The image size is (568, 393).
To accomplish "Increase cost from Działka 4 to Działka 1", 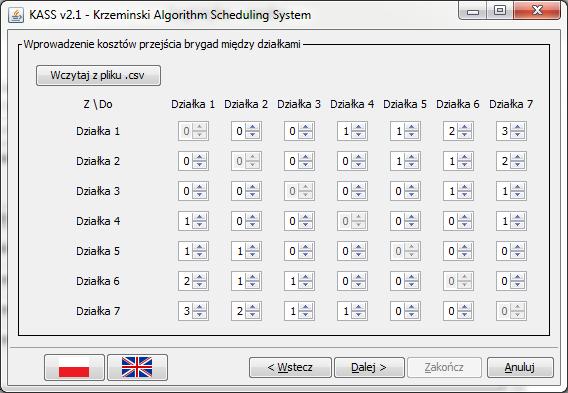I will pyautogui.click(x=200, y=217).
